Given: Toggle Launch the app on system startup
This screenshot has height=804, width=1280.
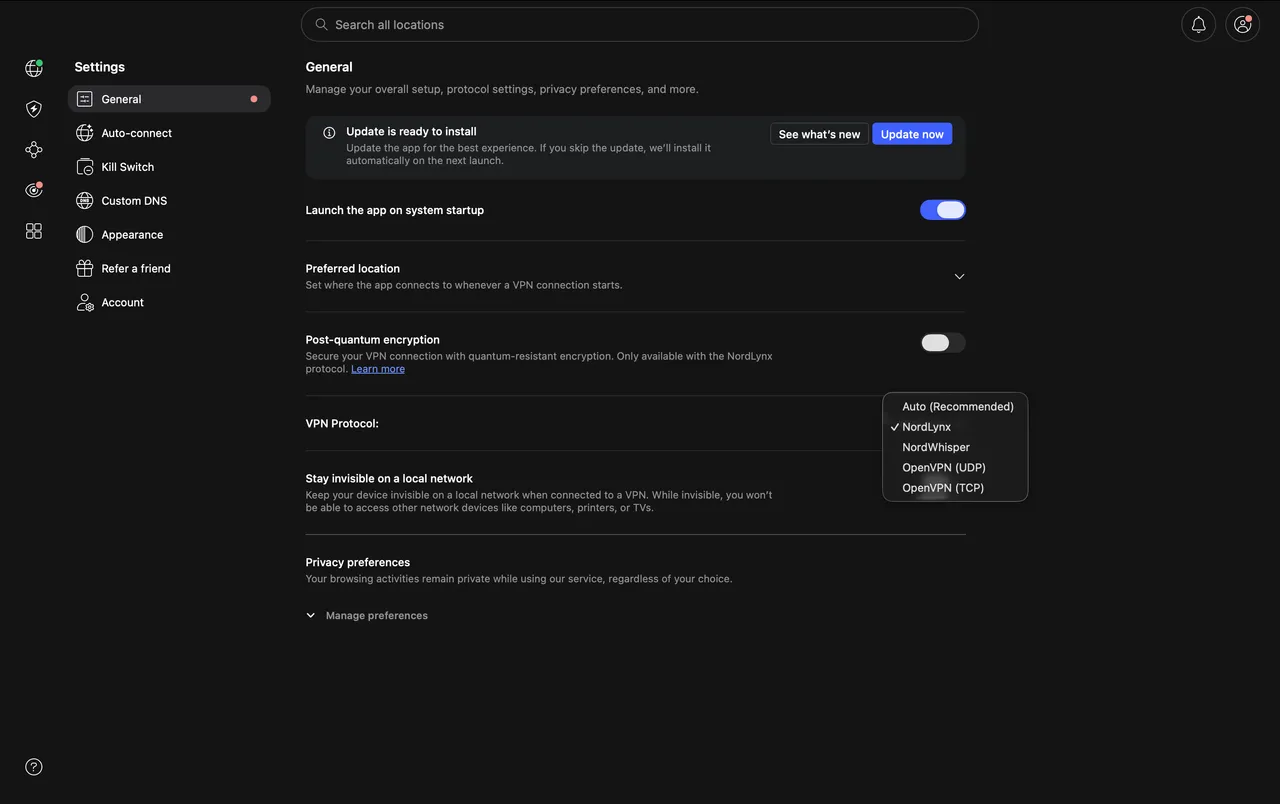Looking at the screenshot, I should [943, 210].
